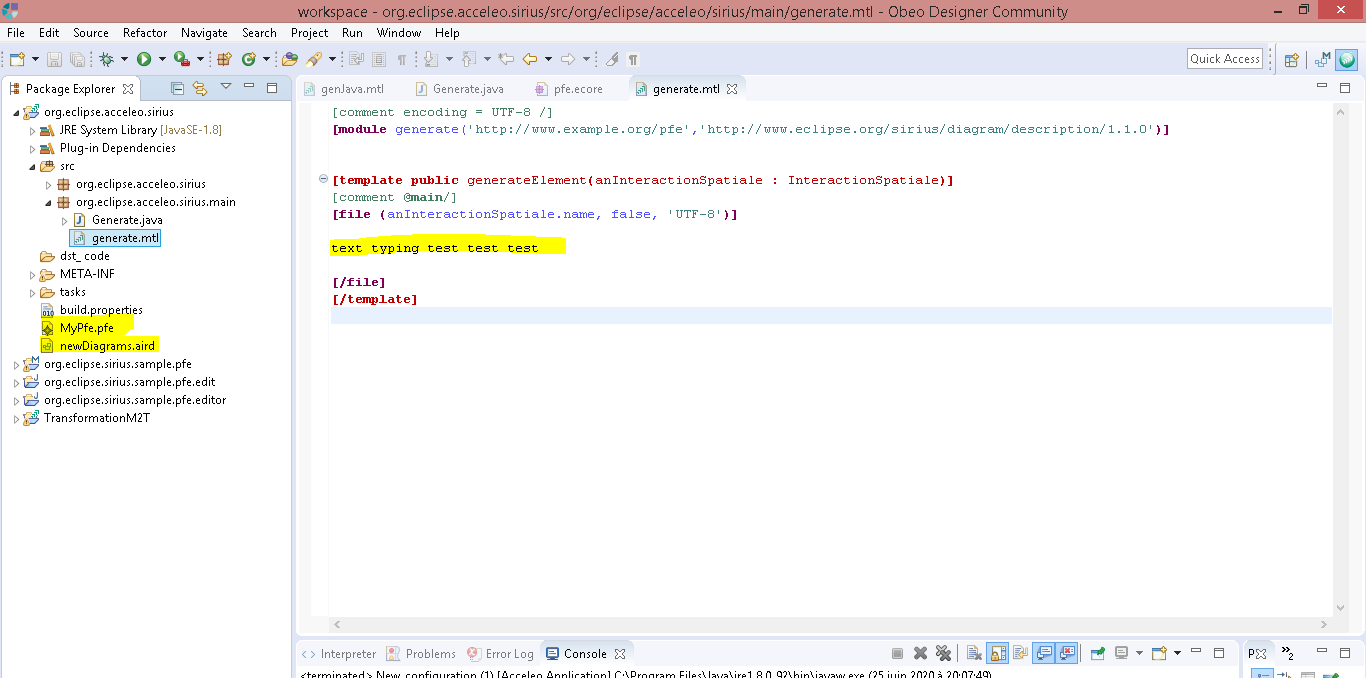Click the Next Annotation icon
Viewport: 1366px width, 678px height.
pyautogui.click(x=431, y=59)
